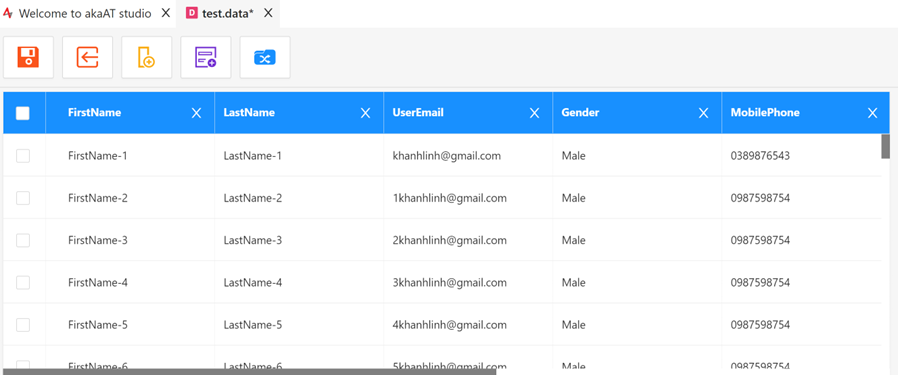Remove the FirstName column via its X
898x375 pixels.
[x=196, y=113]
